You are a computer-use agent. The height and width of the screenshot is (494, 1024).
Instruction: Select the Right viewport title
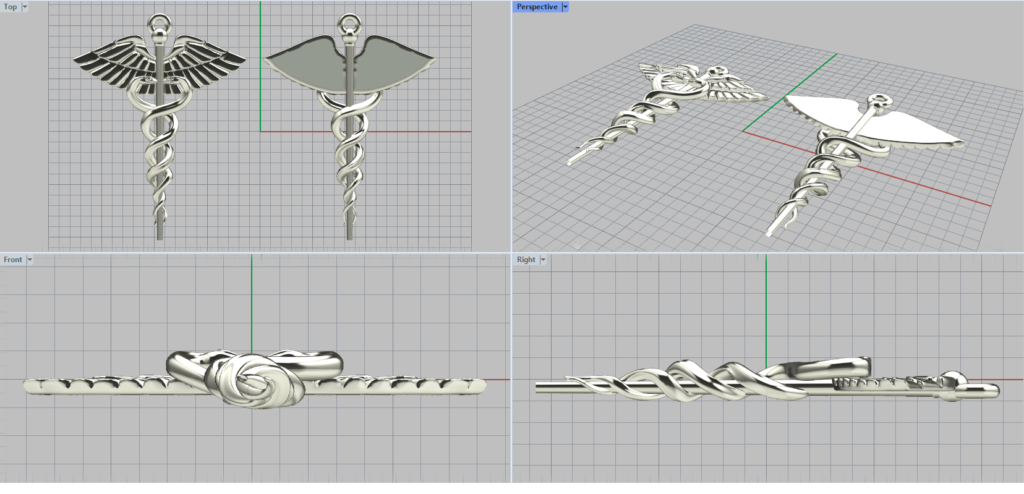(x=525, y=260)
